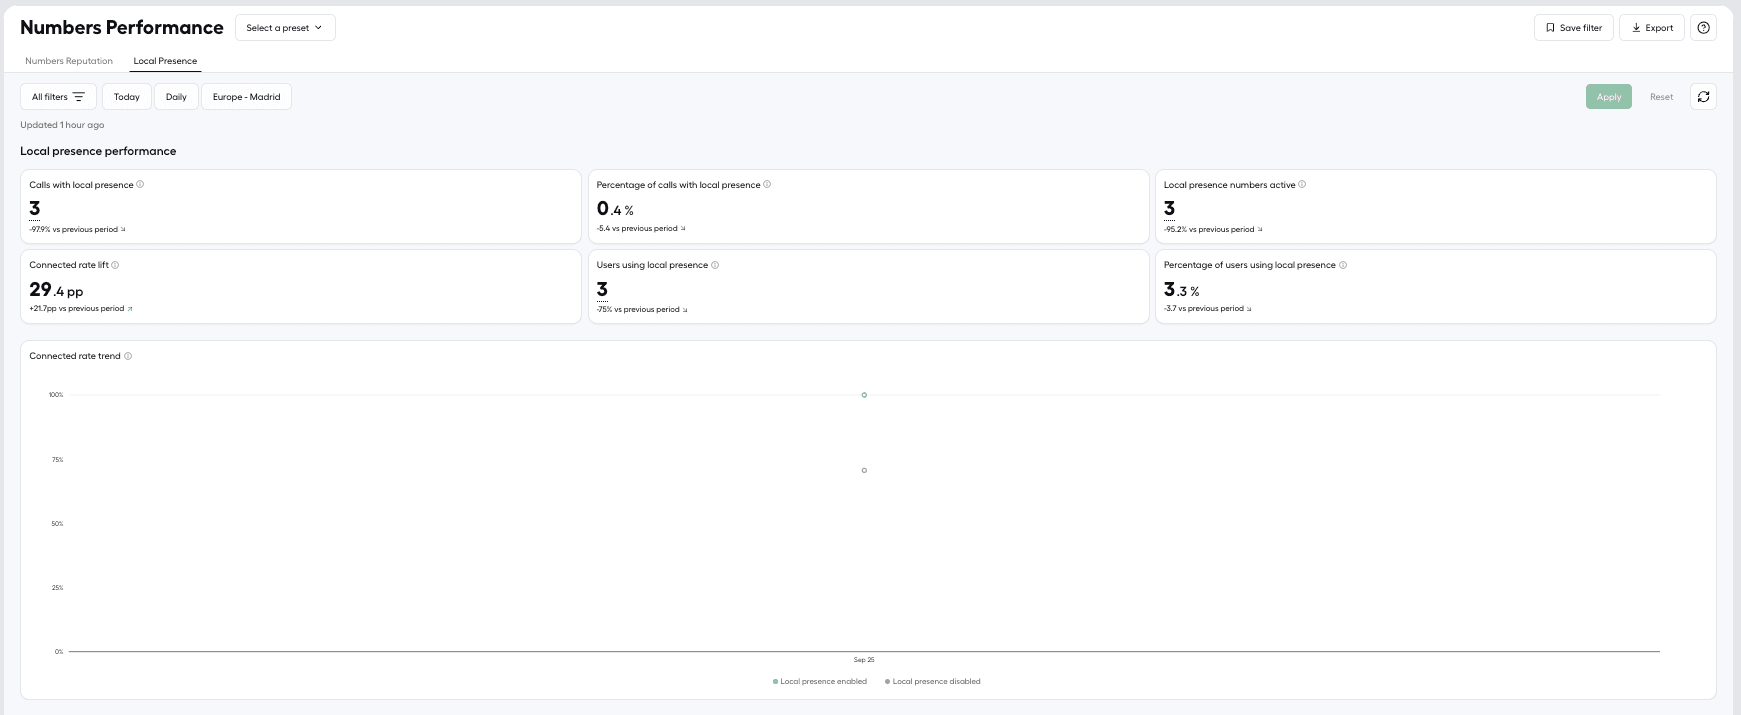Click the 29.4 pp connected rate lift value
Viewport: 1741px width, 715px height.
56,290
